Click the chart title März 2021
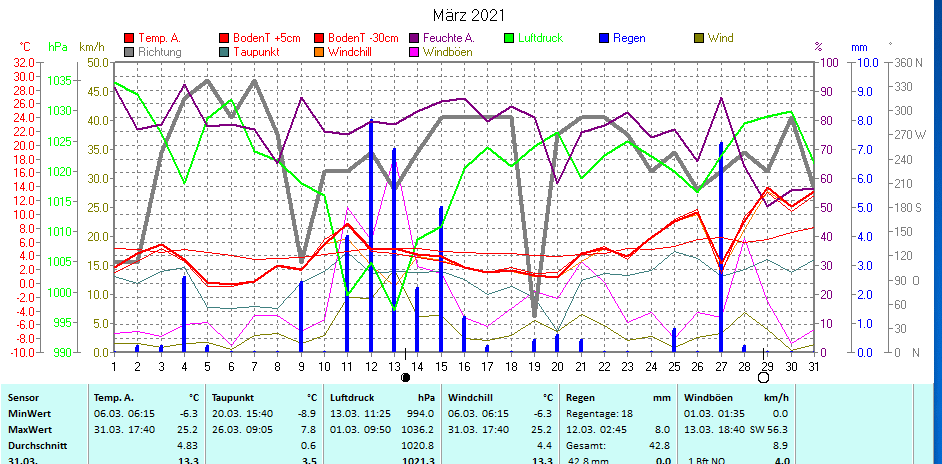The image size is (942, 464). 469,15
